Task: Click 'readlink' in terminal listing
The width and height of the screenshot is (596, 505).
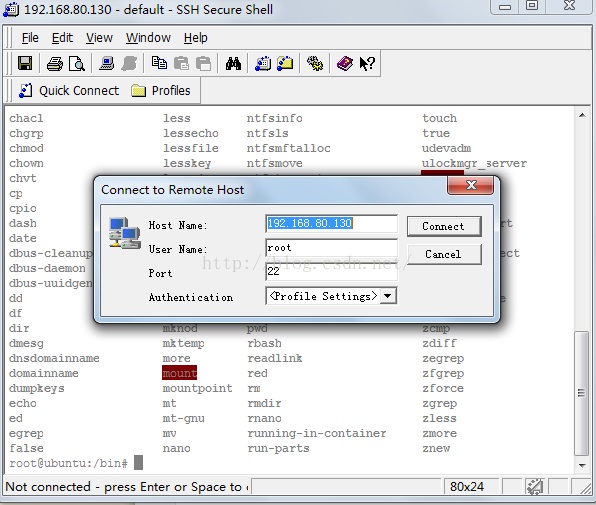Action: 275,358
